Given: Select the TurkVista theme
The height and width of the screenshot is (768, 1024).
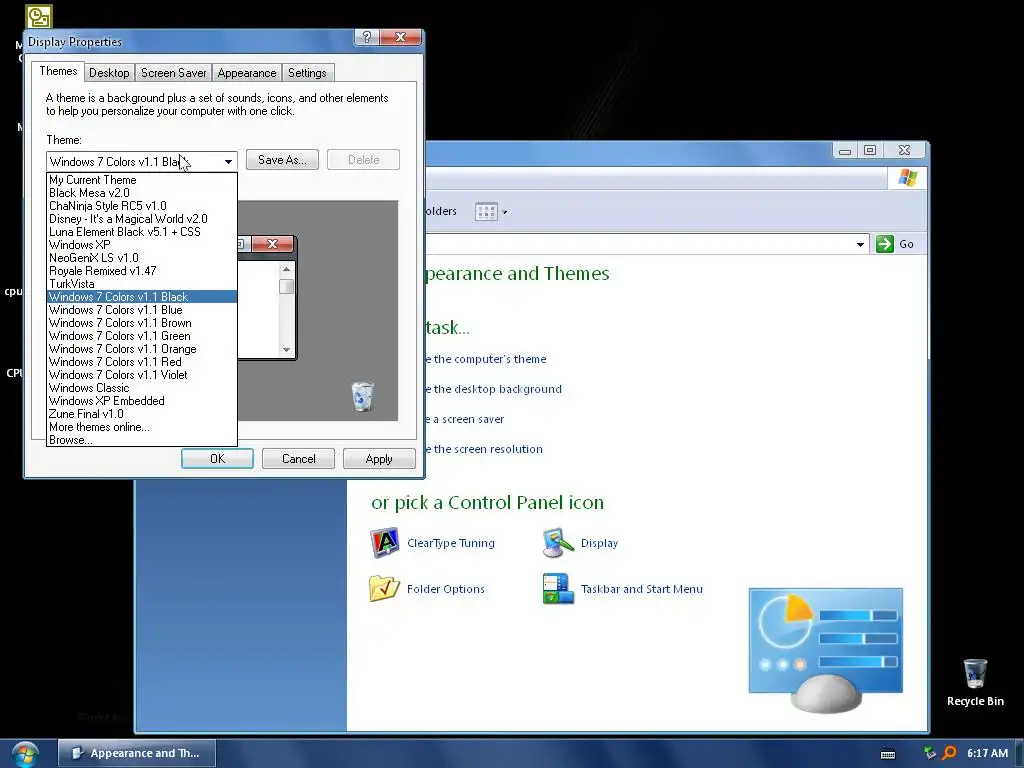Looking at the screenshot, I should [x=142, y=284].
